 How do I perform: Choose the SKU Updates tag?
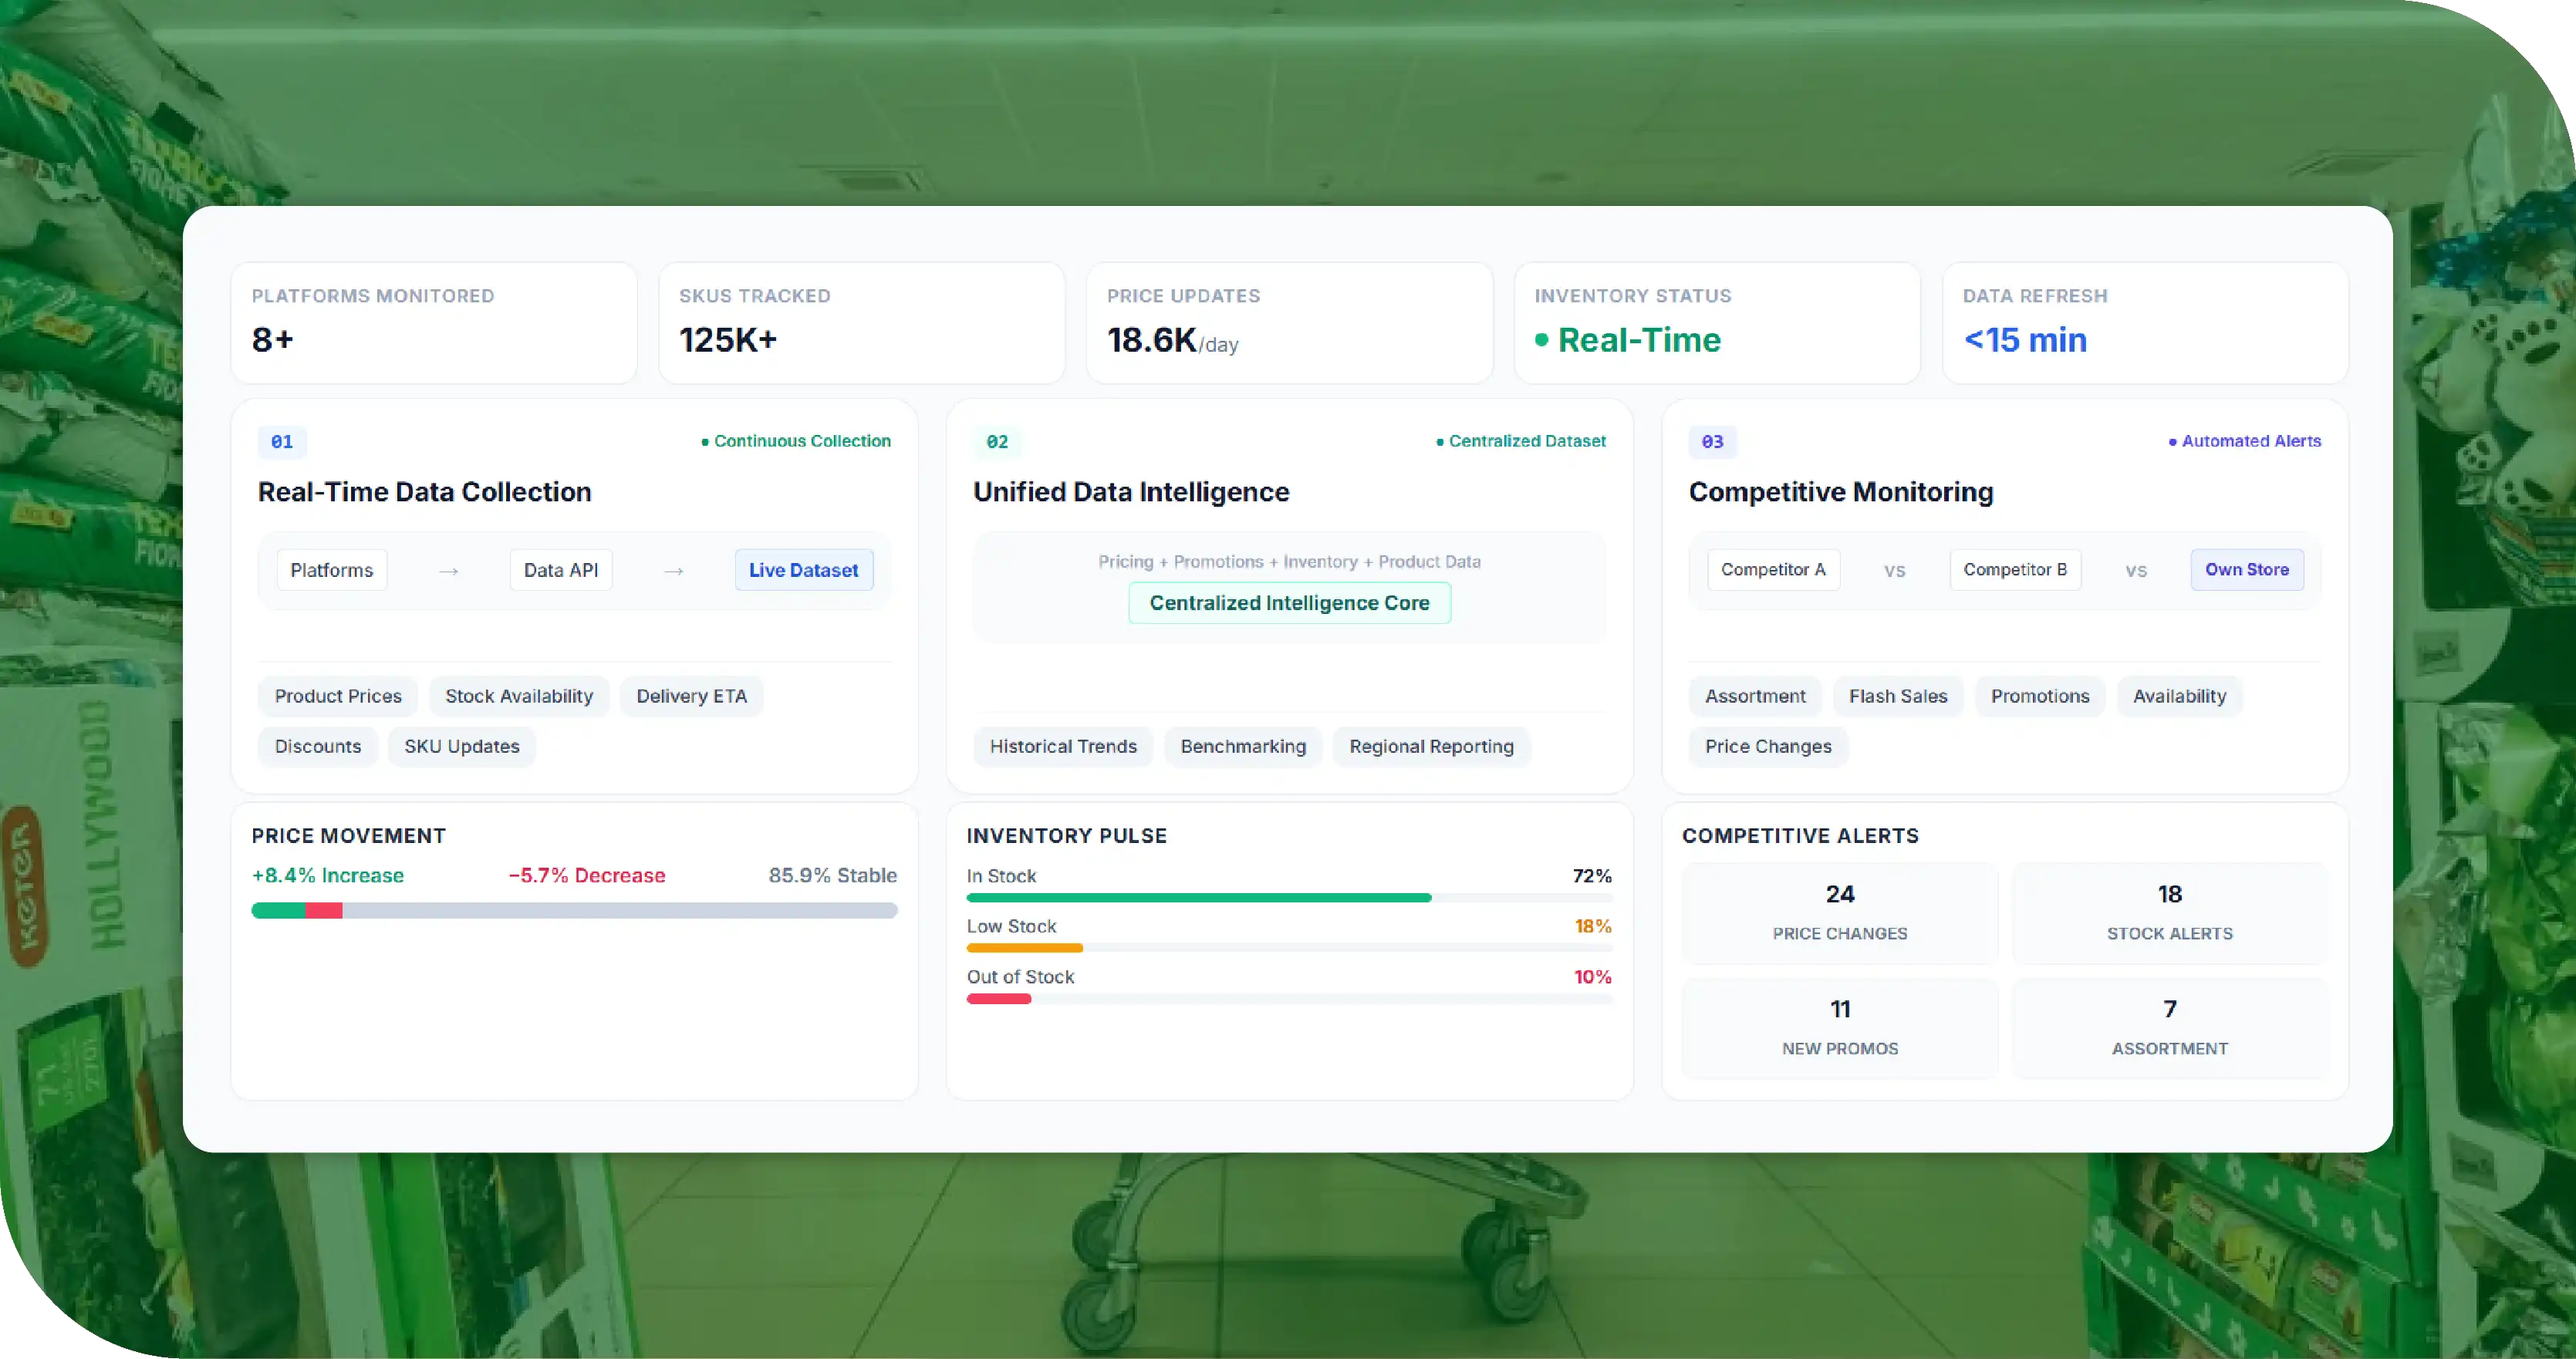pos(462,746)
